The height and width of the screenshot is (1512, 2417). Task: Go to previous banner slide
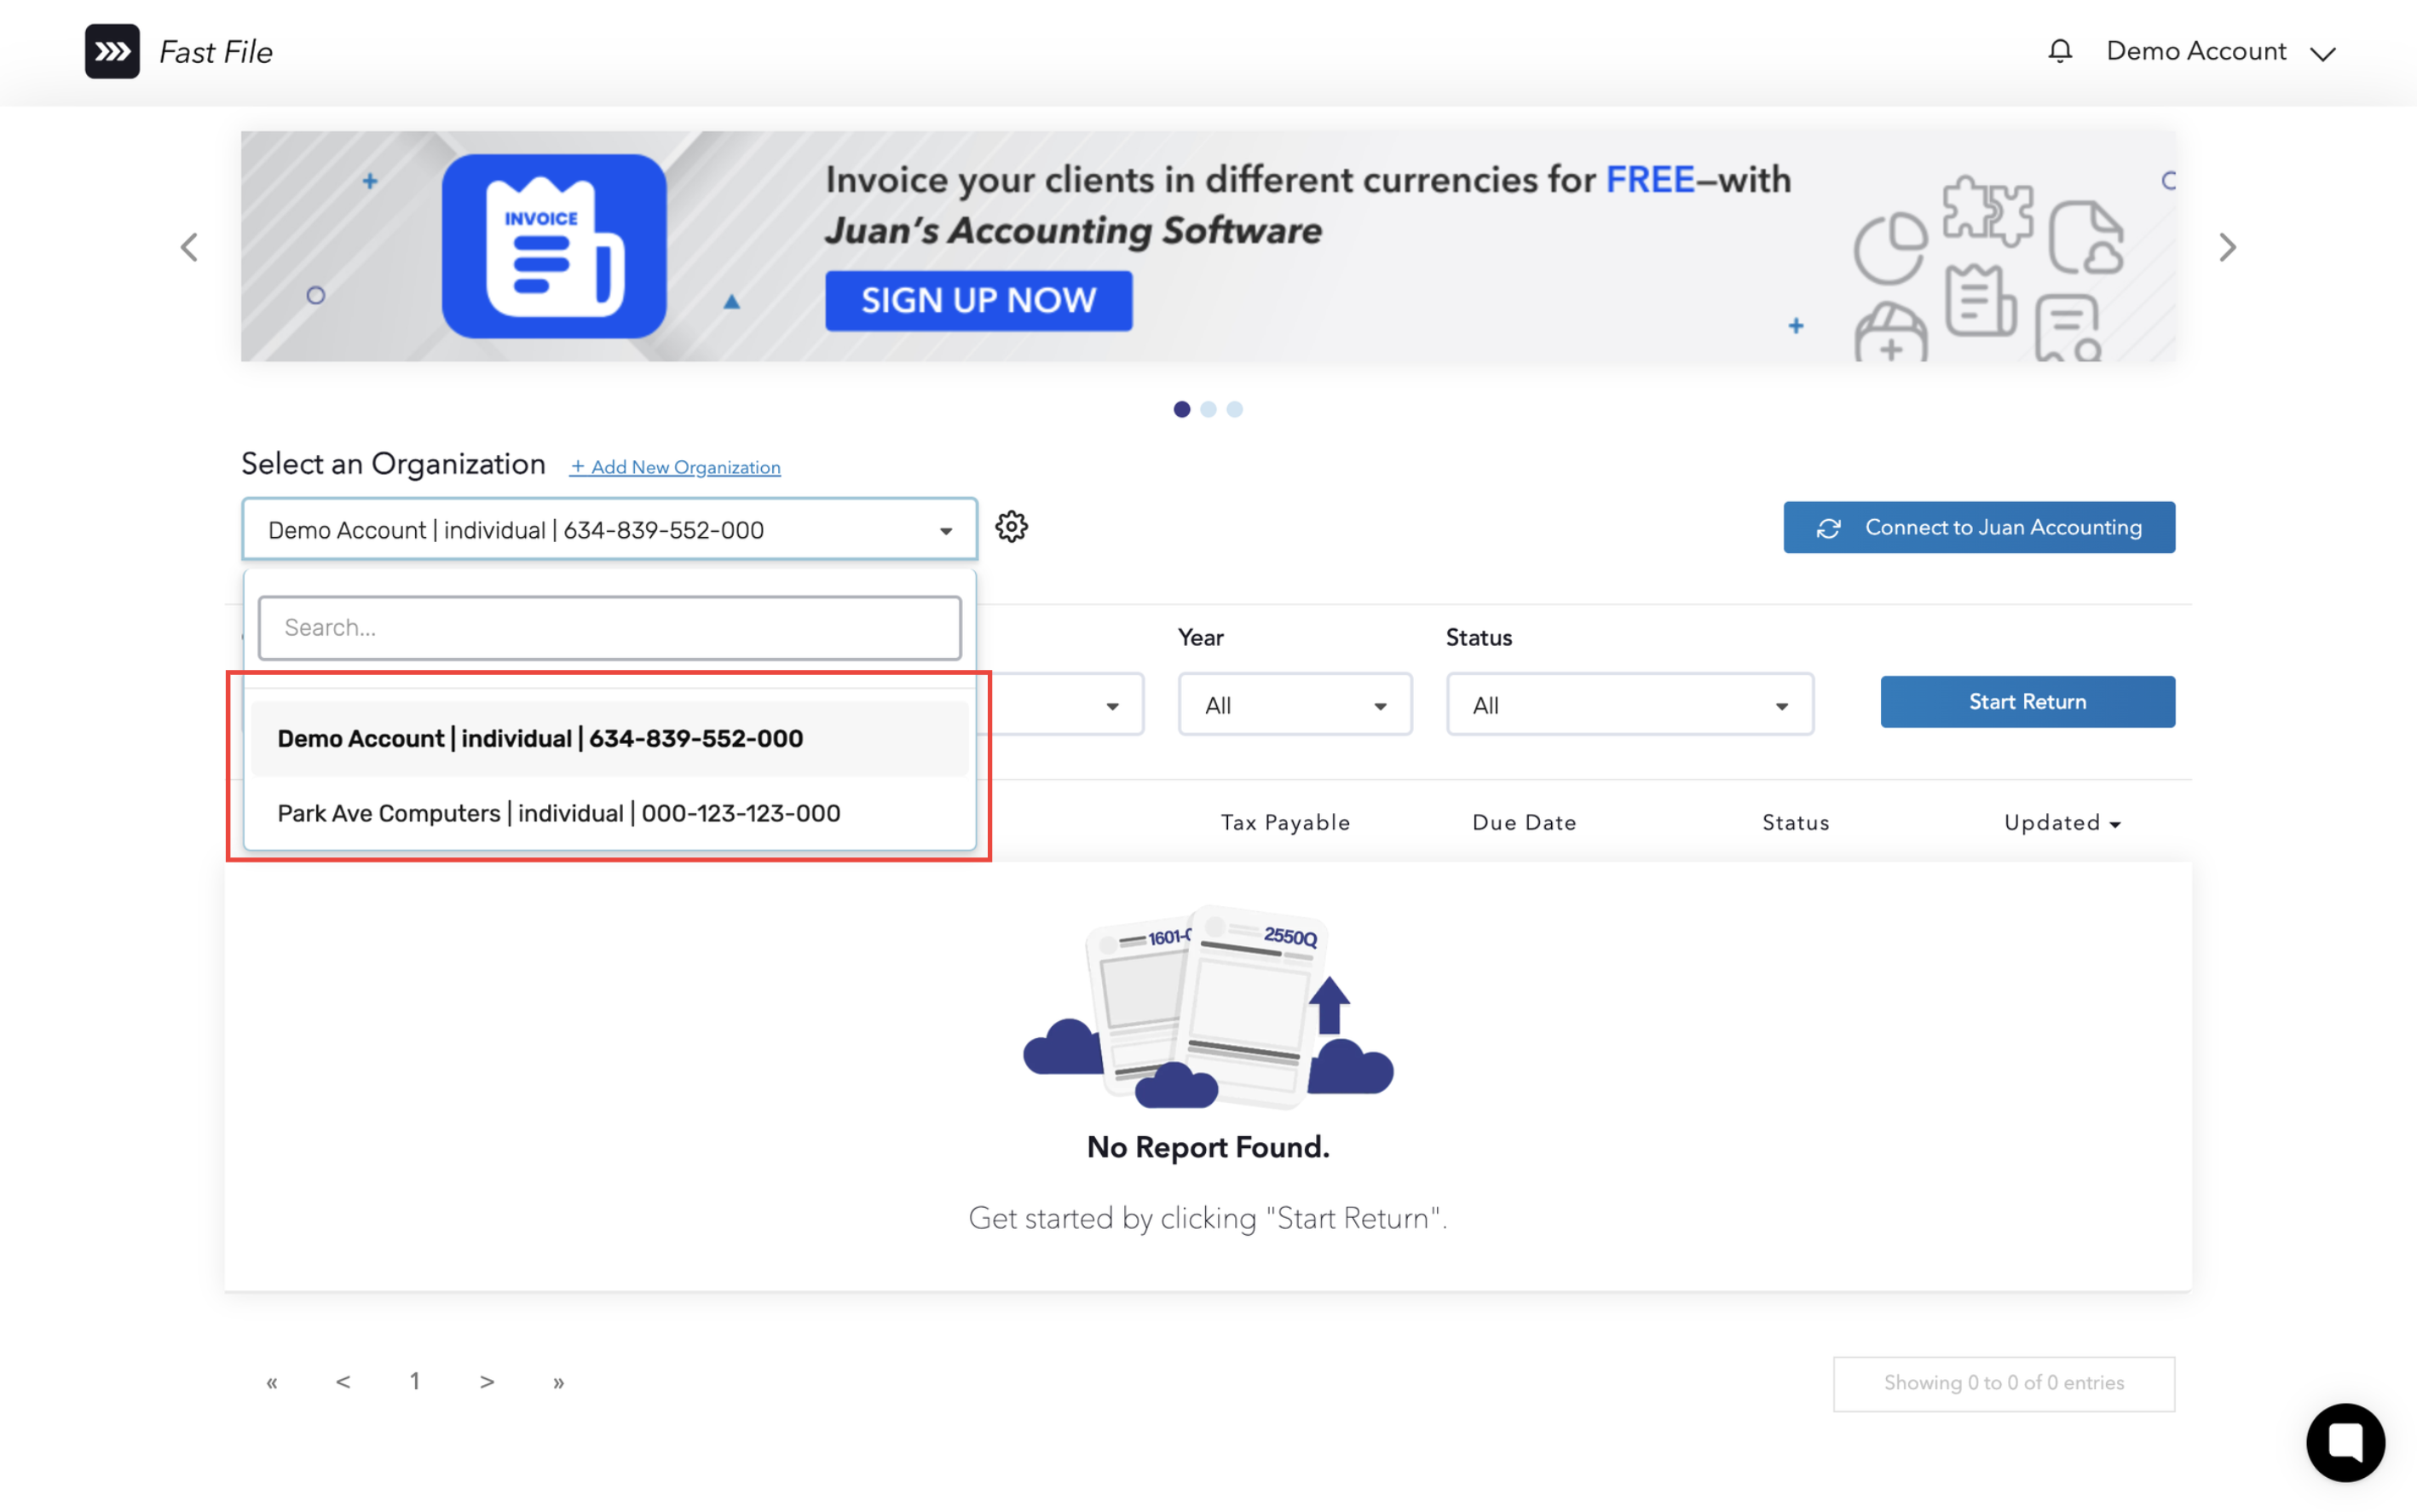pos(189,247)
